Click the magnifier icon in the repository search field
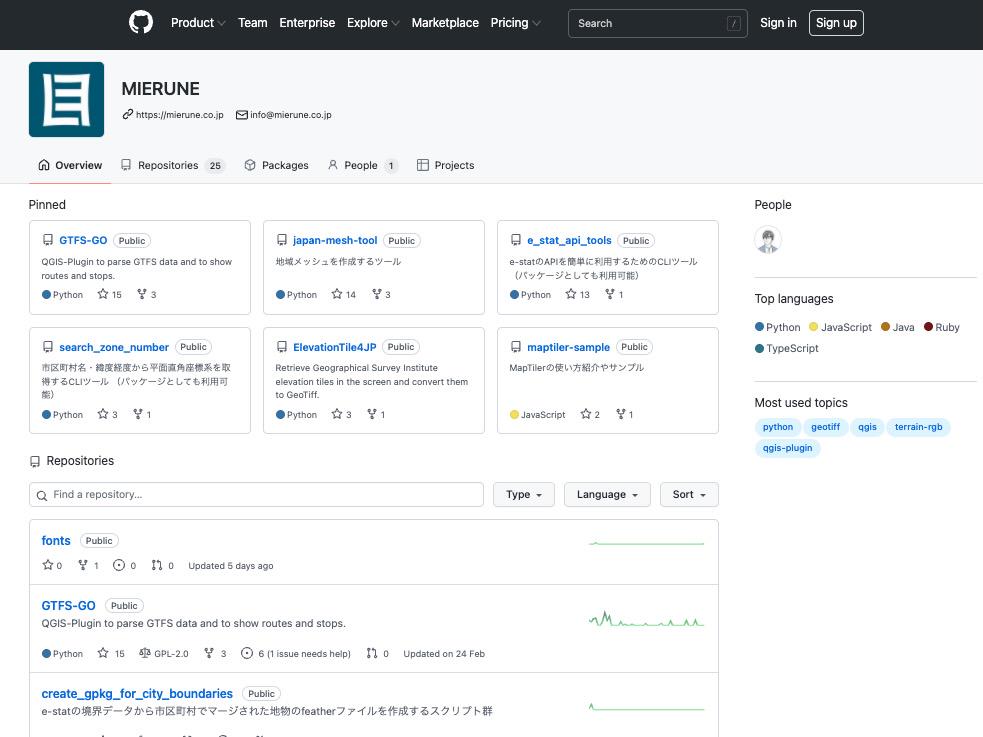The image size is (983, 737). tap(41, 495)
